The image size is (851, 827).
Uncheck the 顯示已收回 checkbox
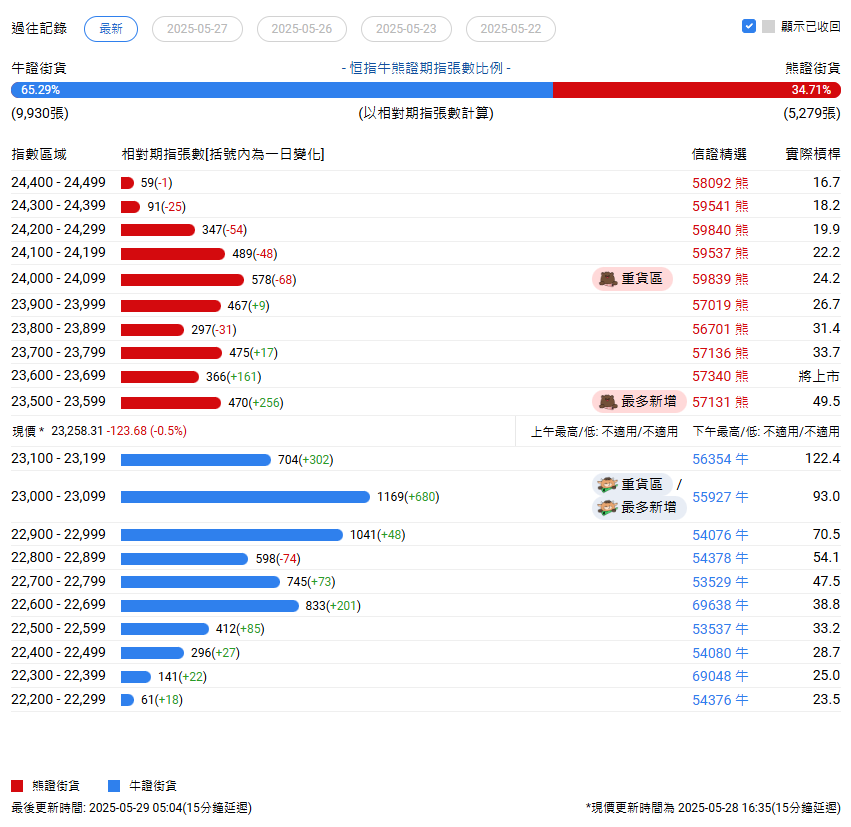click(749, 27)
